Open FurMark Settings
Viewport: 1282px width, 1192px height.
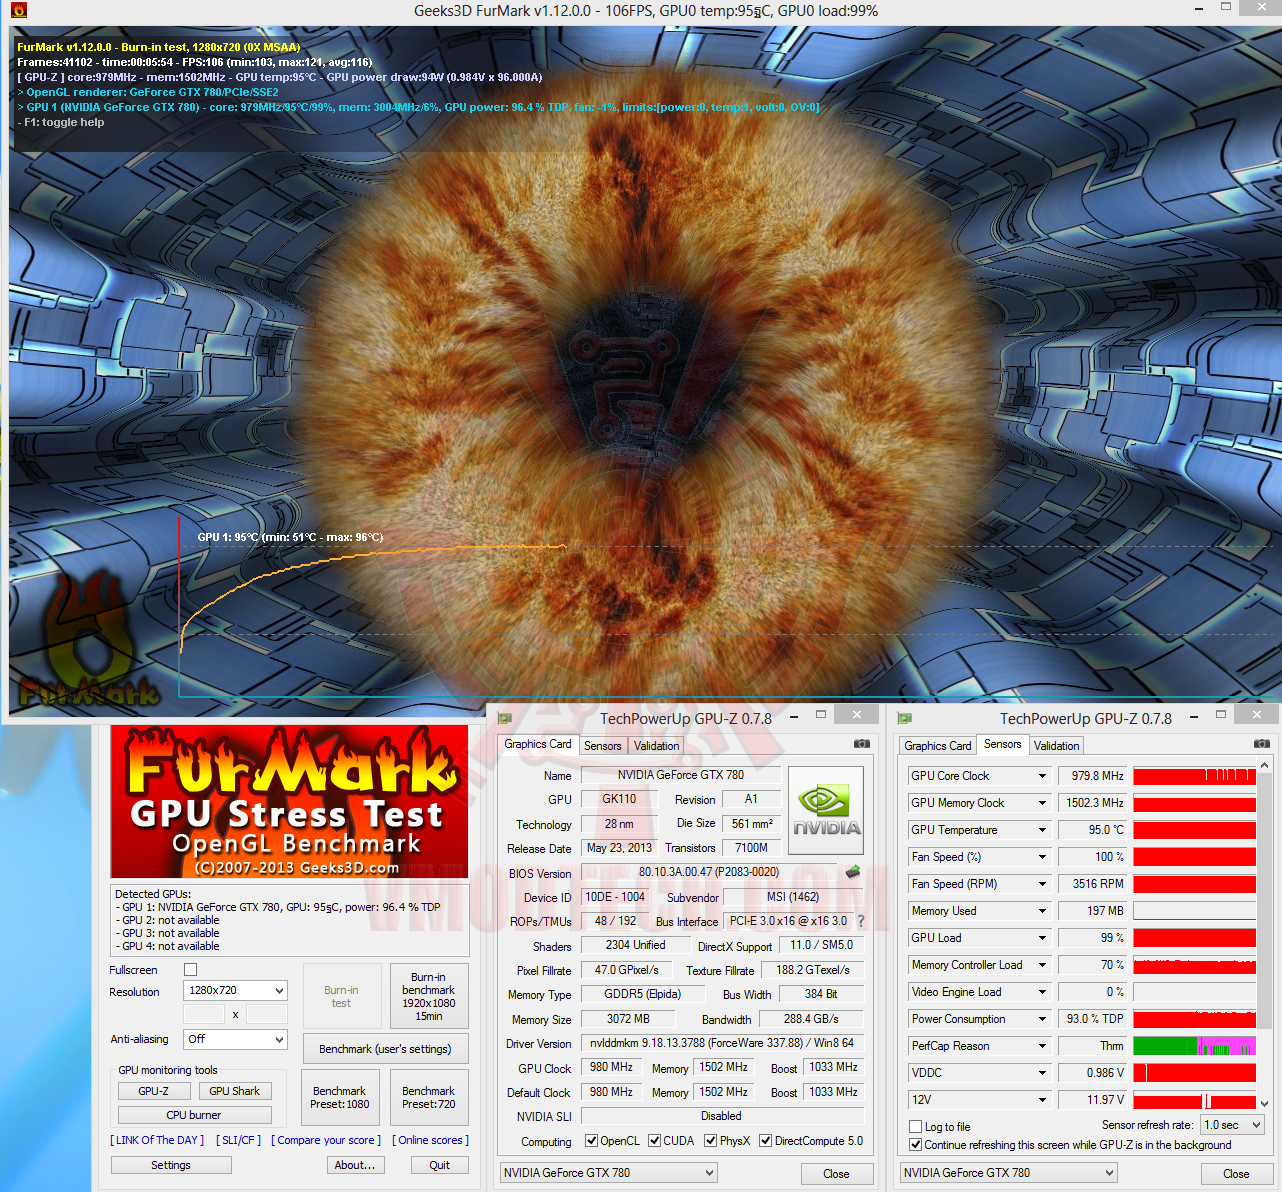171,1165
